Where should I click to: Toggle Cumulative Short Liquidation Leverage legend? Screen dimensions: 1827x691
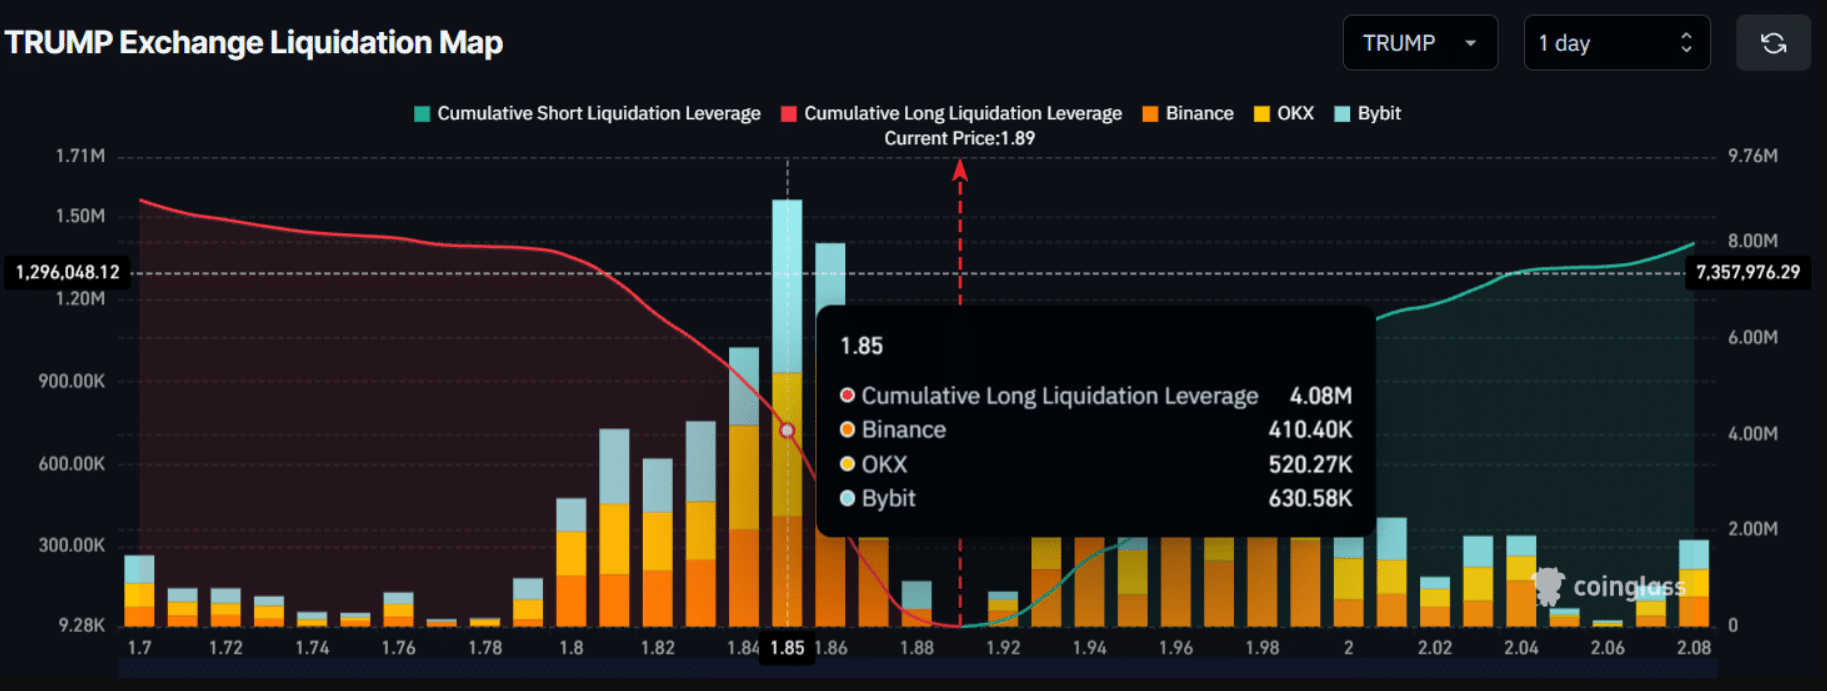[587, 113]
